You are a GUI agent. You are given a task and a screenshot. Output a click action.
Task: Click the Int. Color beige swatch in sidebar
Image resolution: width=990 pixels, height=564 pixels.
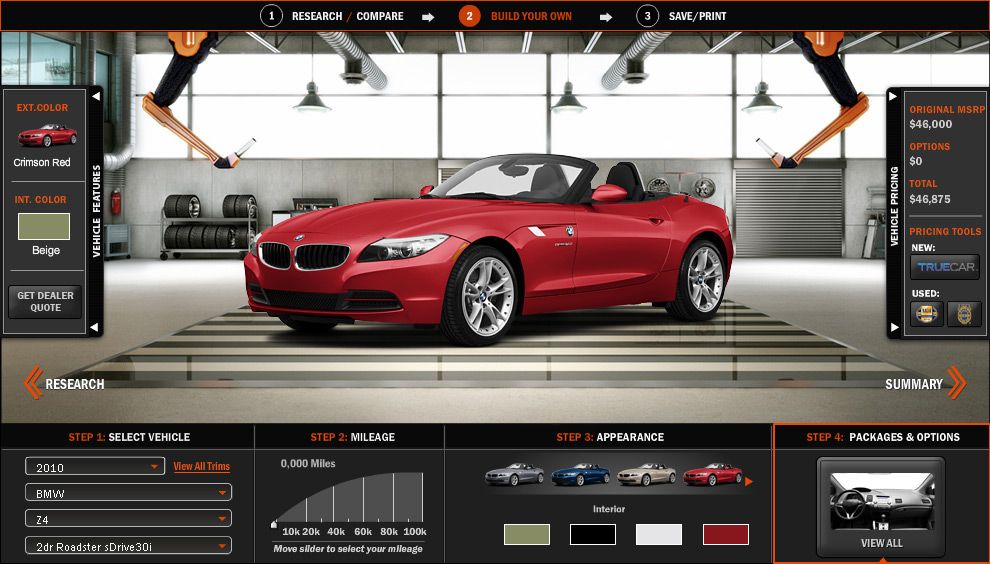(44, 227)
